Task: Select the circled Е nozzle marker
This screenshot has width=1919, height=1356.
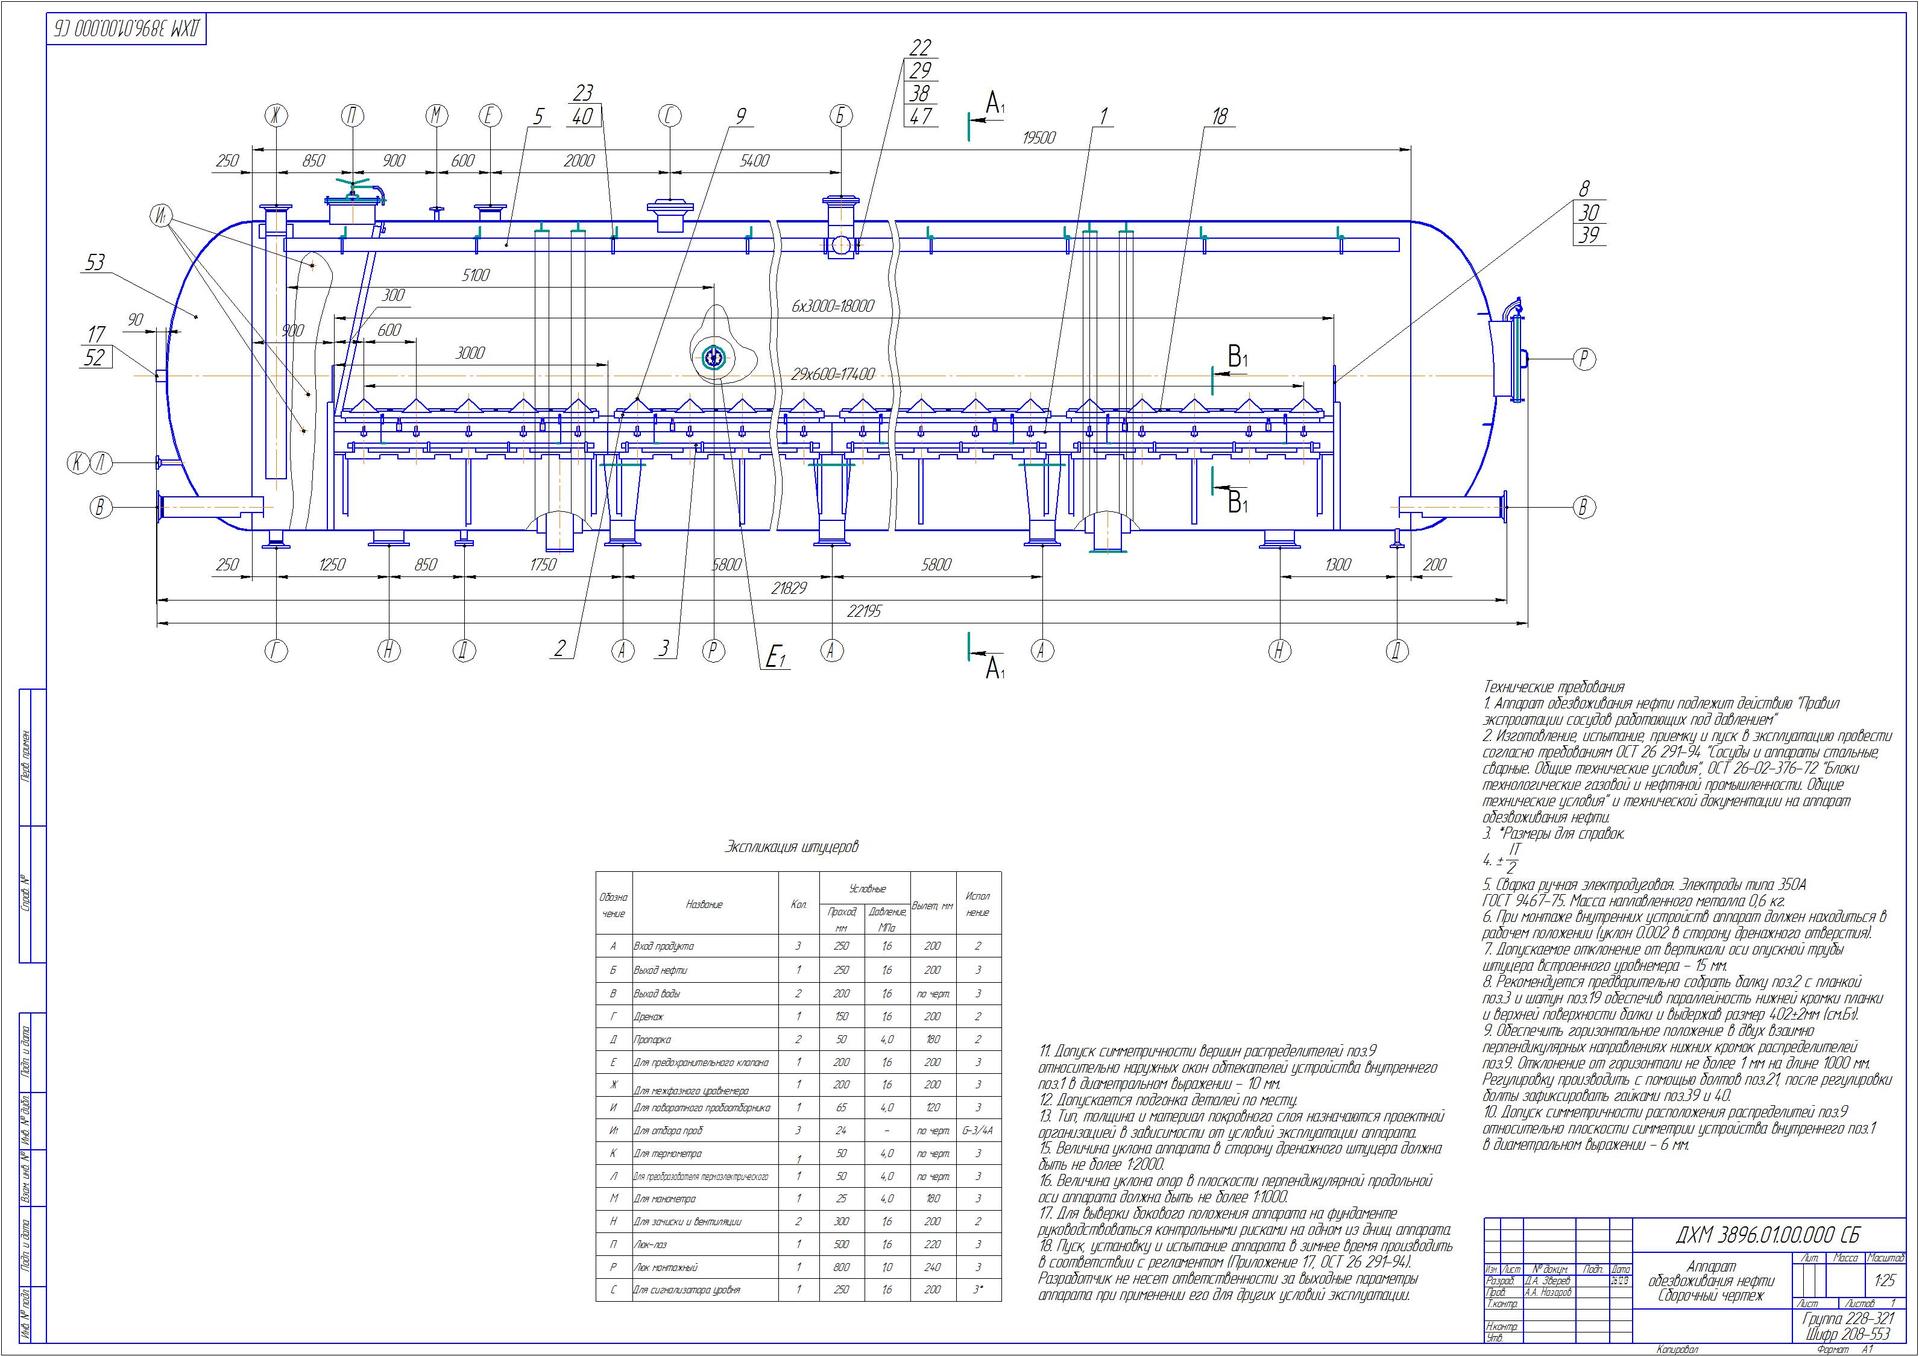Action: click(x=489, y=116)
